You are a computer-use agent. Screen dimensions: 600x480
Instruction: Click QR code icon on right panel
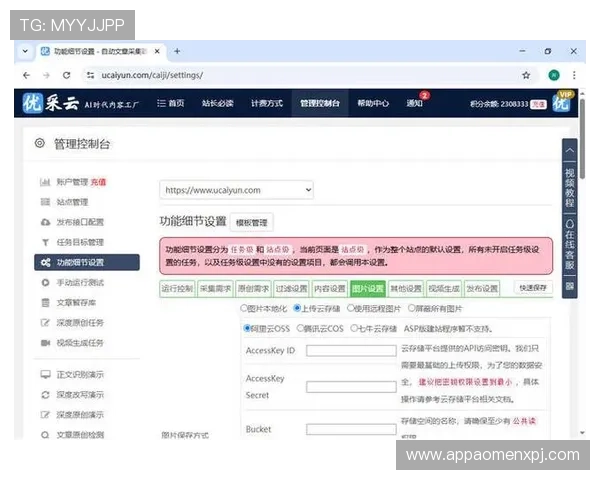(569, 286)
